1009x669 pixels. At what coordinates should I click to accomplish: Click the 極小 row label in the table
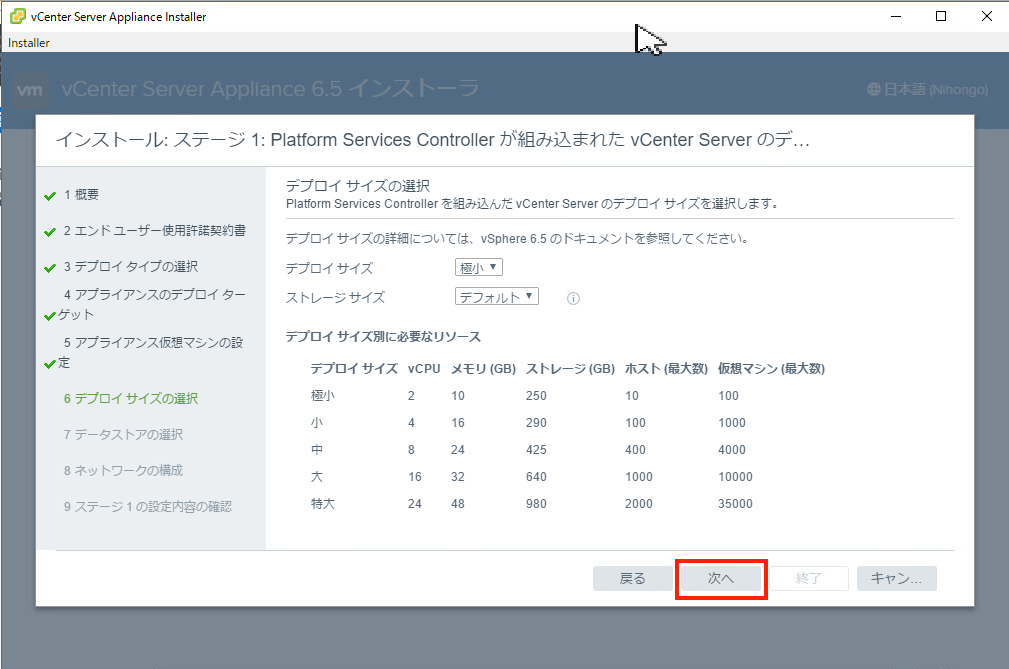[x=322, y=396]
